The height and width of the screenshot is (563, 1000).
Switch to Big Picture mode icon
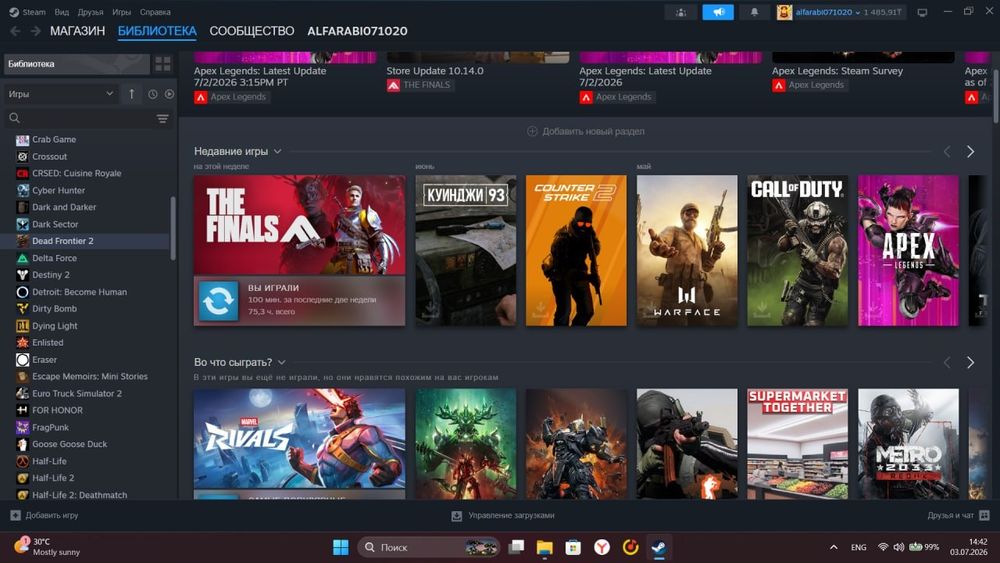[922, 12]
